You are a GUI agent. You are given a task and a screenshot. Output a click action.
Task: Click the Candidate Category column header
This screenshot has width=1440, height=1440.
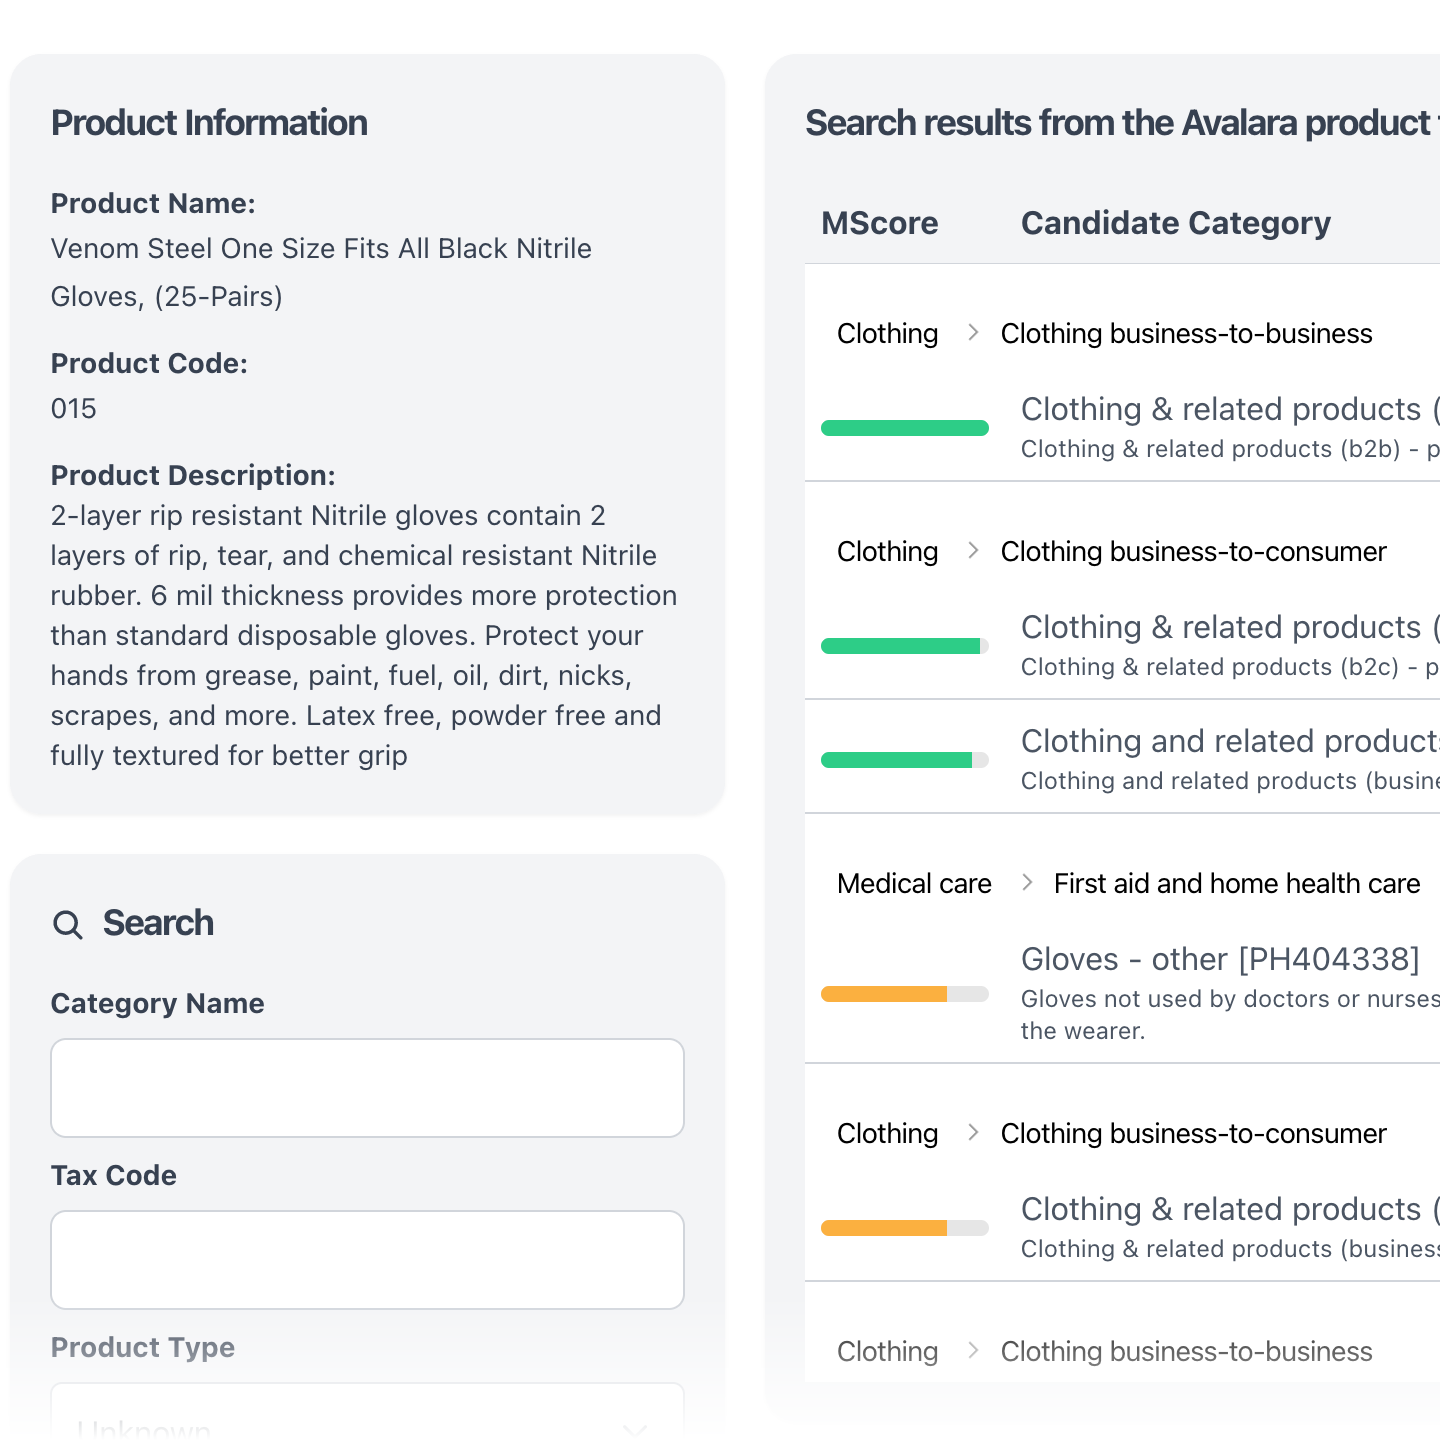(1175, 223)
